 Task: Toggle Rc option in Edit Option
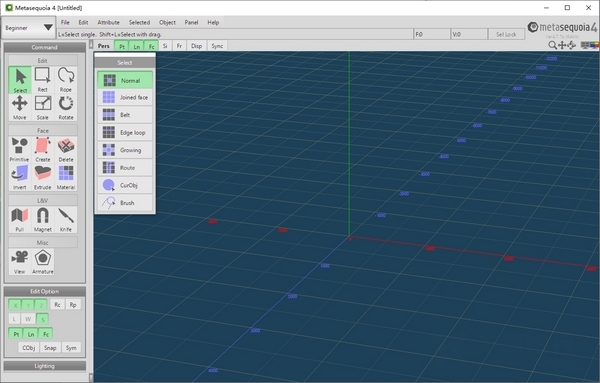pyautogui.click(x=57, y=305)
